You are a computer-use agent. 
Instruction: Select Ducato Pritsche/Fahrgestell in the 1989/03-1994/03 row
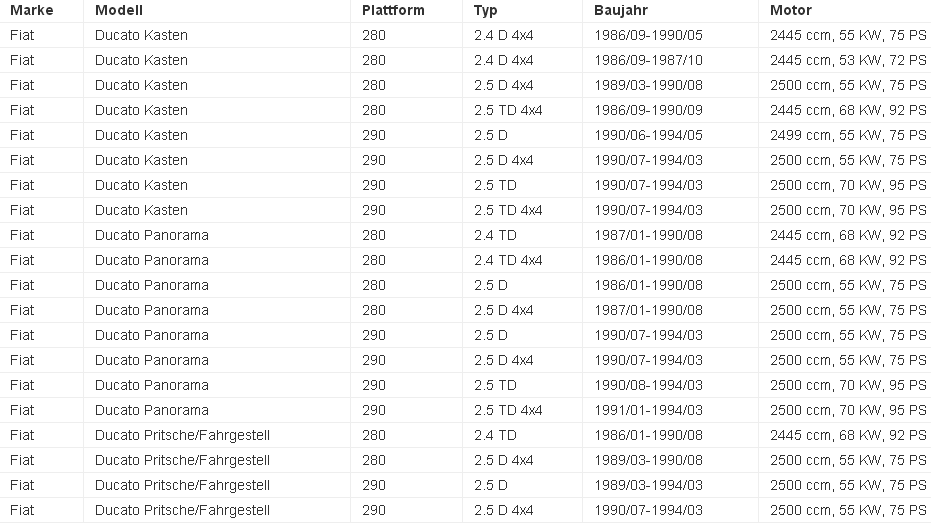[182, 485]
